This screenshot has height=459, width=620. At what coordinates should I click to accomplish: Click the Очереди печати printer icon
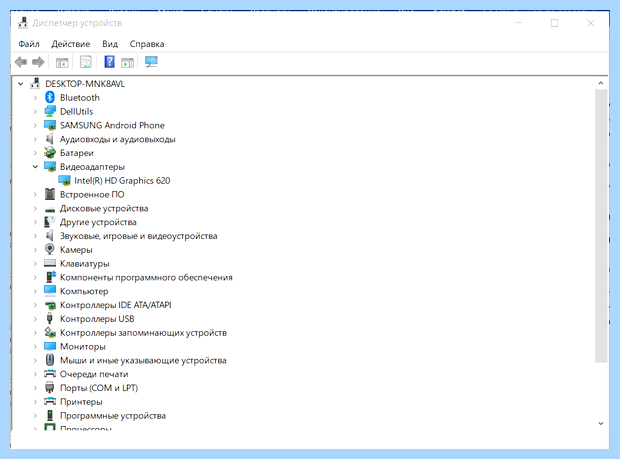coord(50,374)
